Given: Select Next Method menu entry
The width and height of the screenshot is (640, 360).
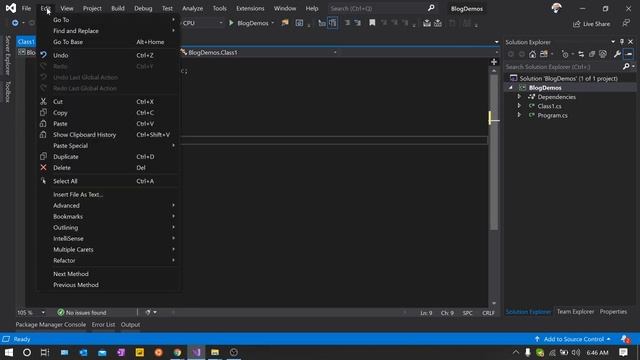Looking at the screenshot, I should (108, 274).
